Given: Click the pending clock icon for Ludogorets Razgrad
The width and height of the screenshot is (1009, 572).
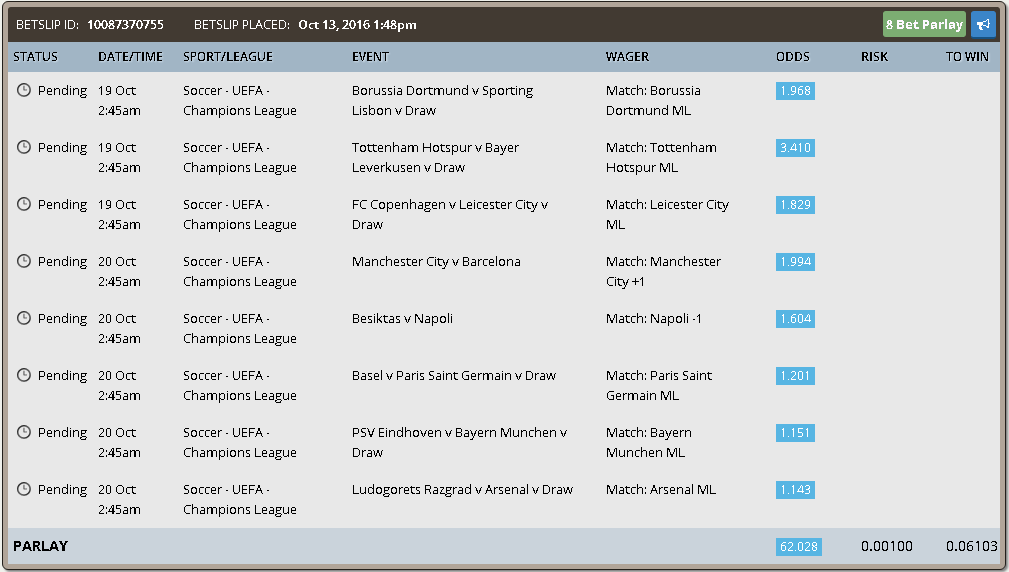Looking at the screenshot, I should (x=24, y=489).
